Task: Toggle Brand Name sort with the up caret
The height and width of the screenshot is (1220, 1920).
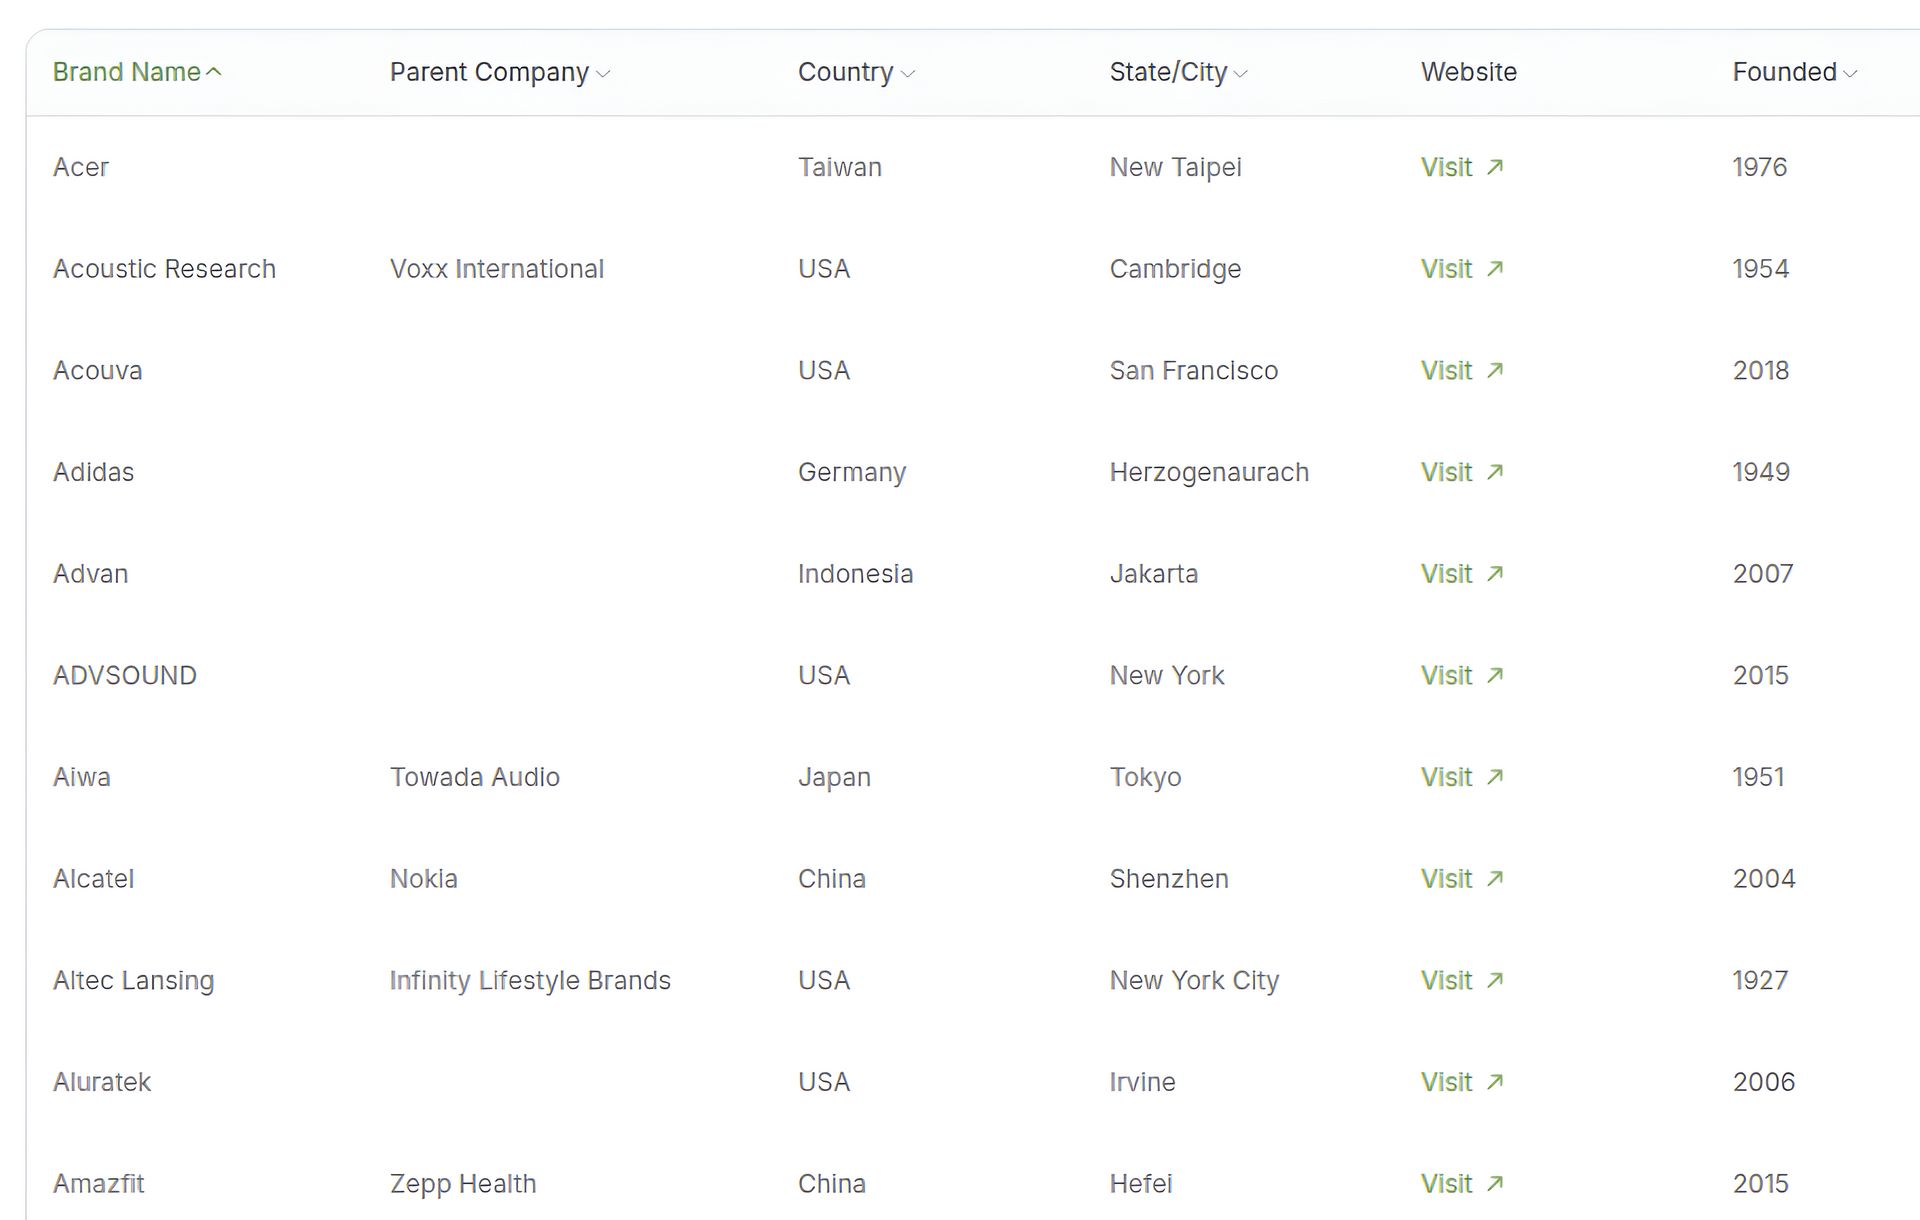Action: tap(213, 72)
